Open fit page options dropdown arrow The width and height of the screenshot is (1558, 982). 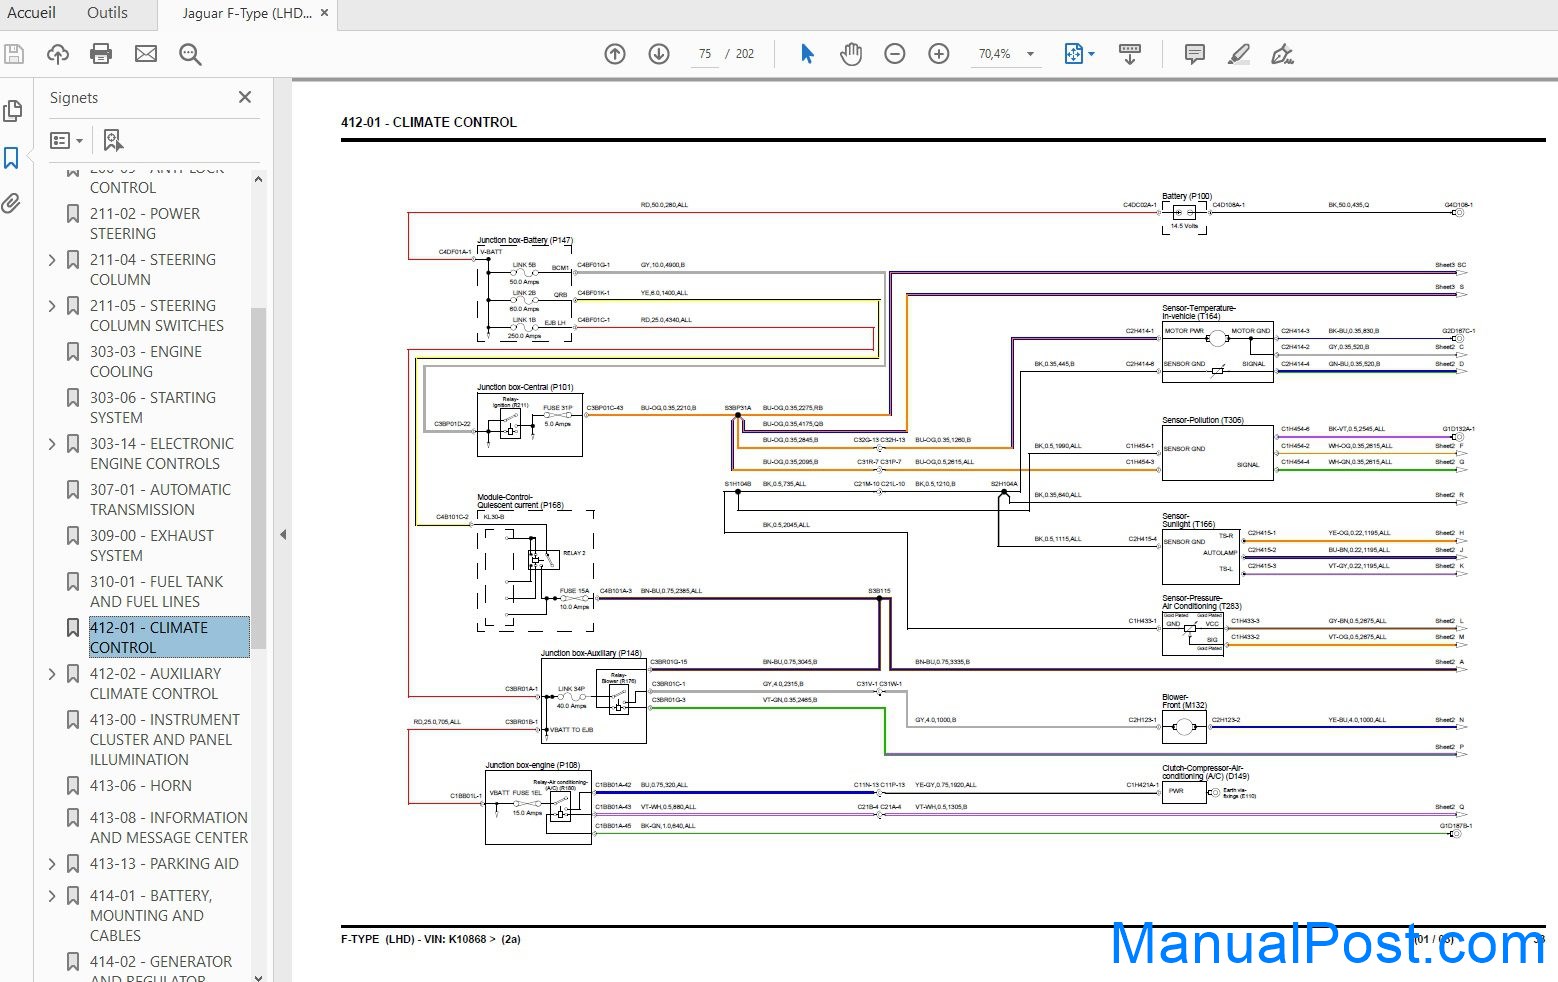1091,54
